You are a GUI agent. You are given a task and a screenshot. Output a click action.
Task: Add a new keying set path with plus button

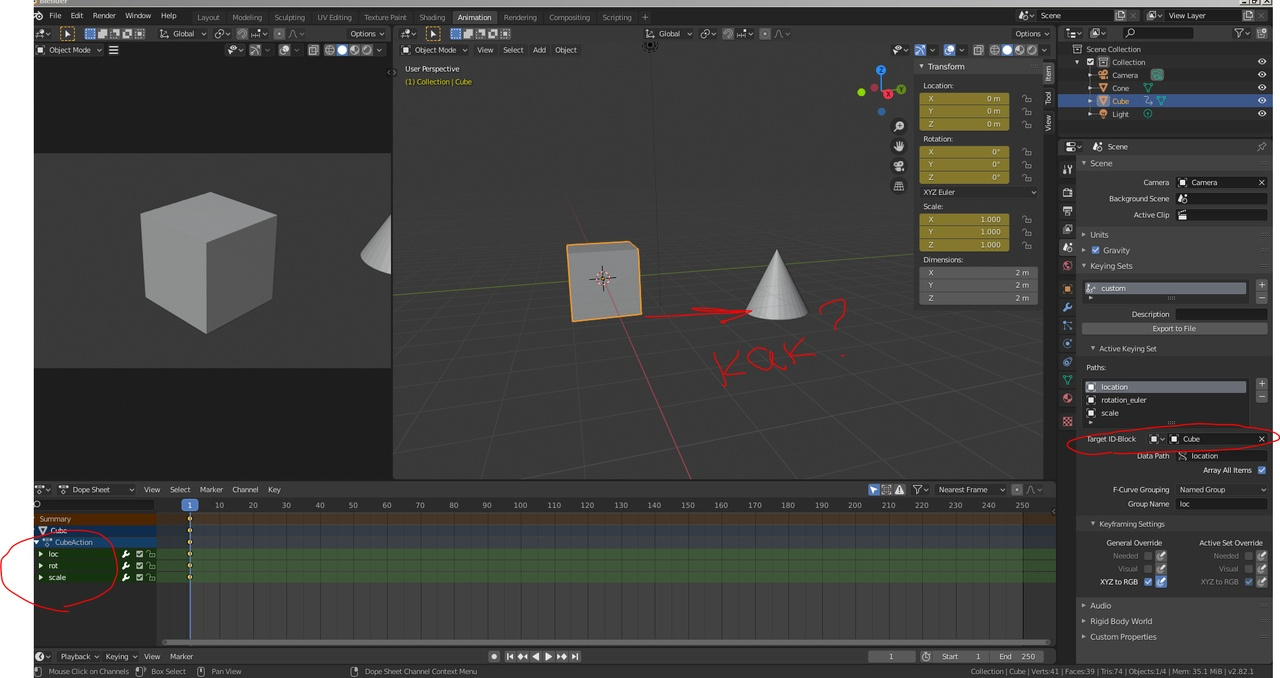[1261, 383]
